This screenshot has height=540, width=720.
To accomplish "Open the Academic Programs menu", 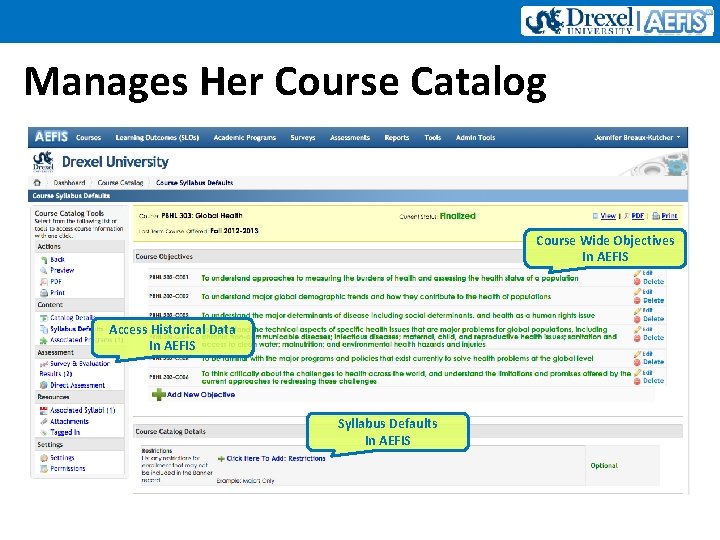I will 244,137.
